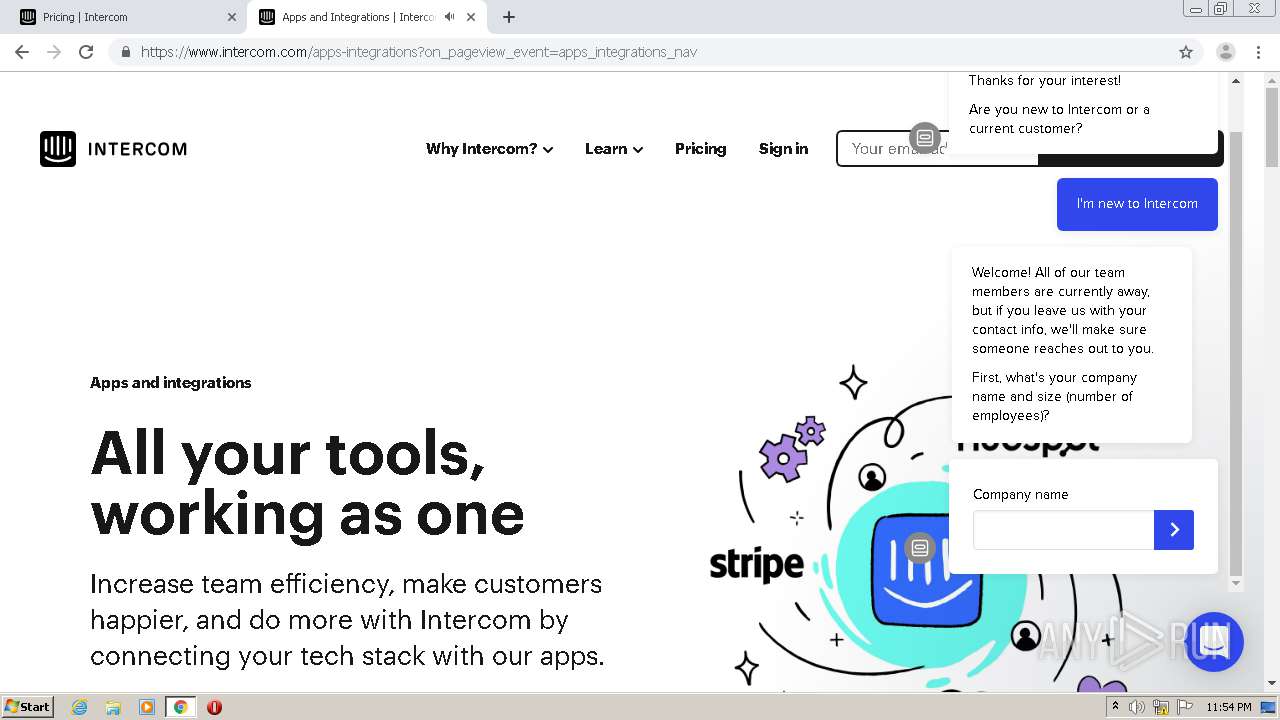The height and width of the screenshot is (720, 1280).
Task: Reload the current page
Action: [x=86, y=52]
